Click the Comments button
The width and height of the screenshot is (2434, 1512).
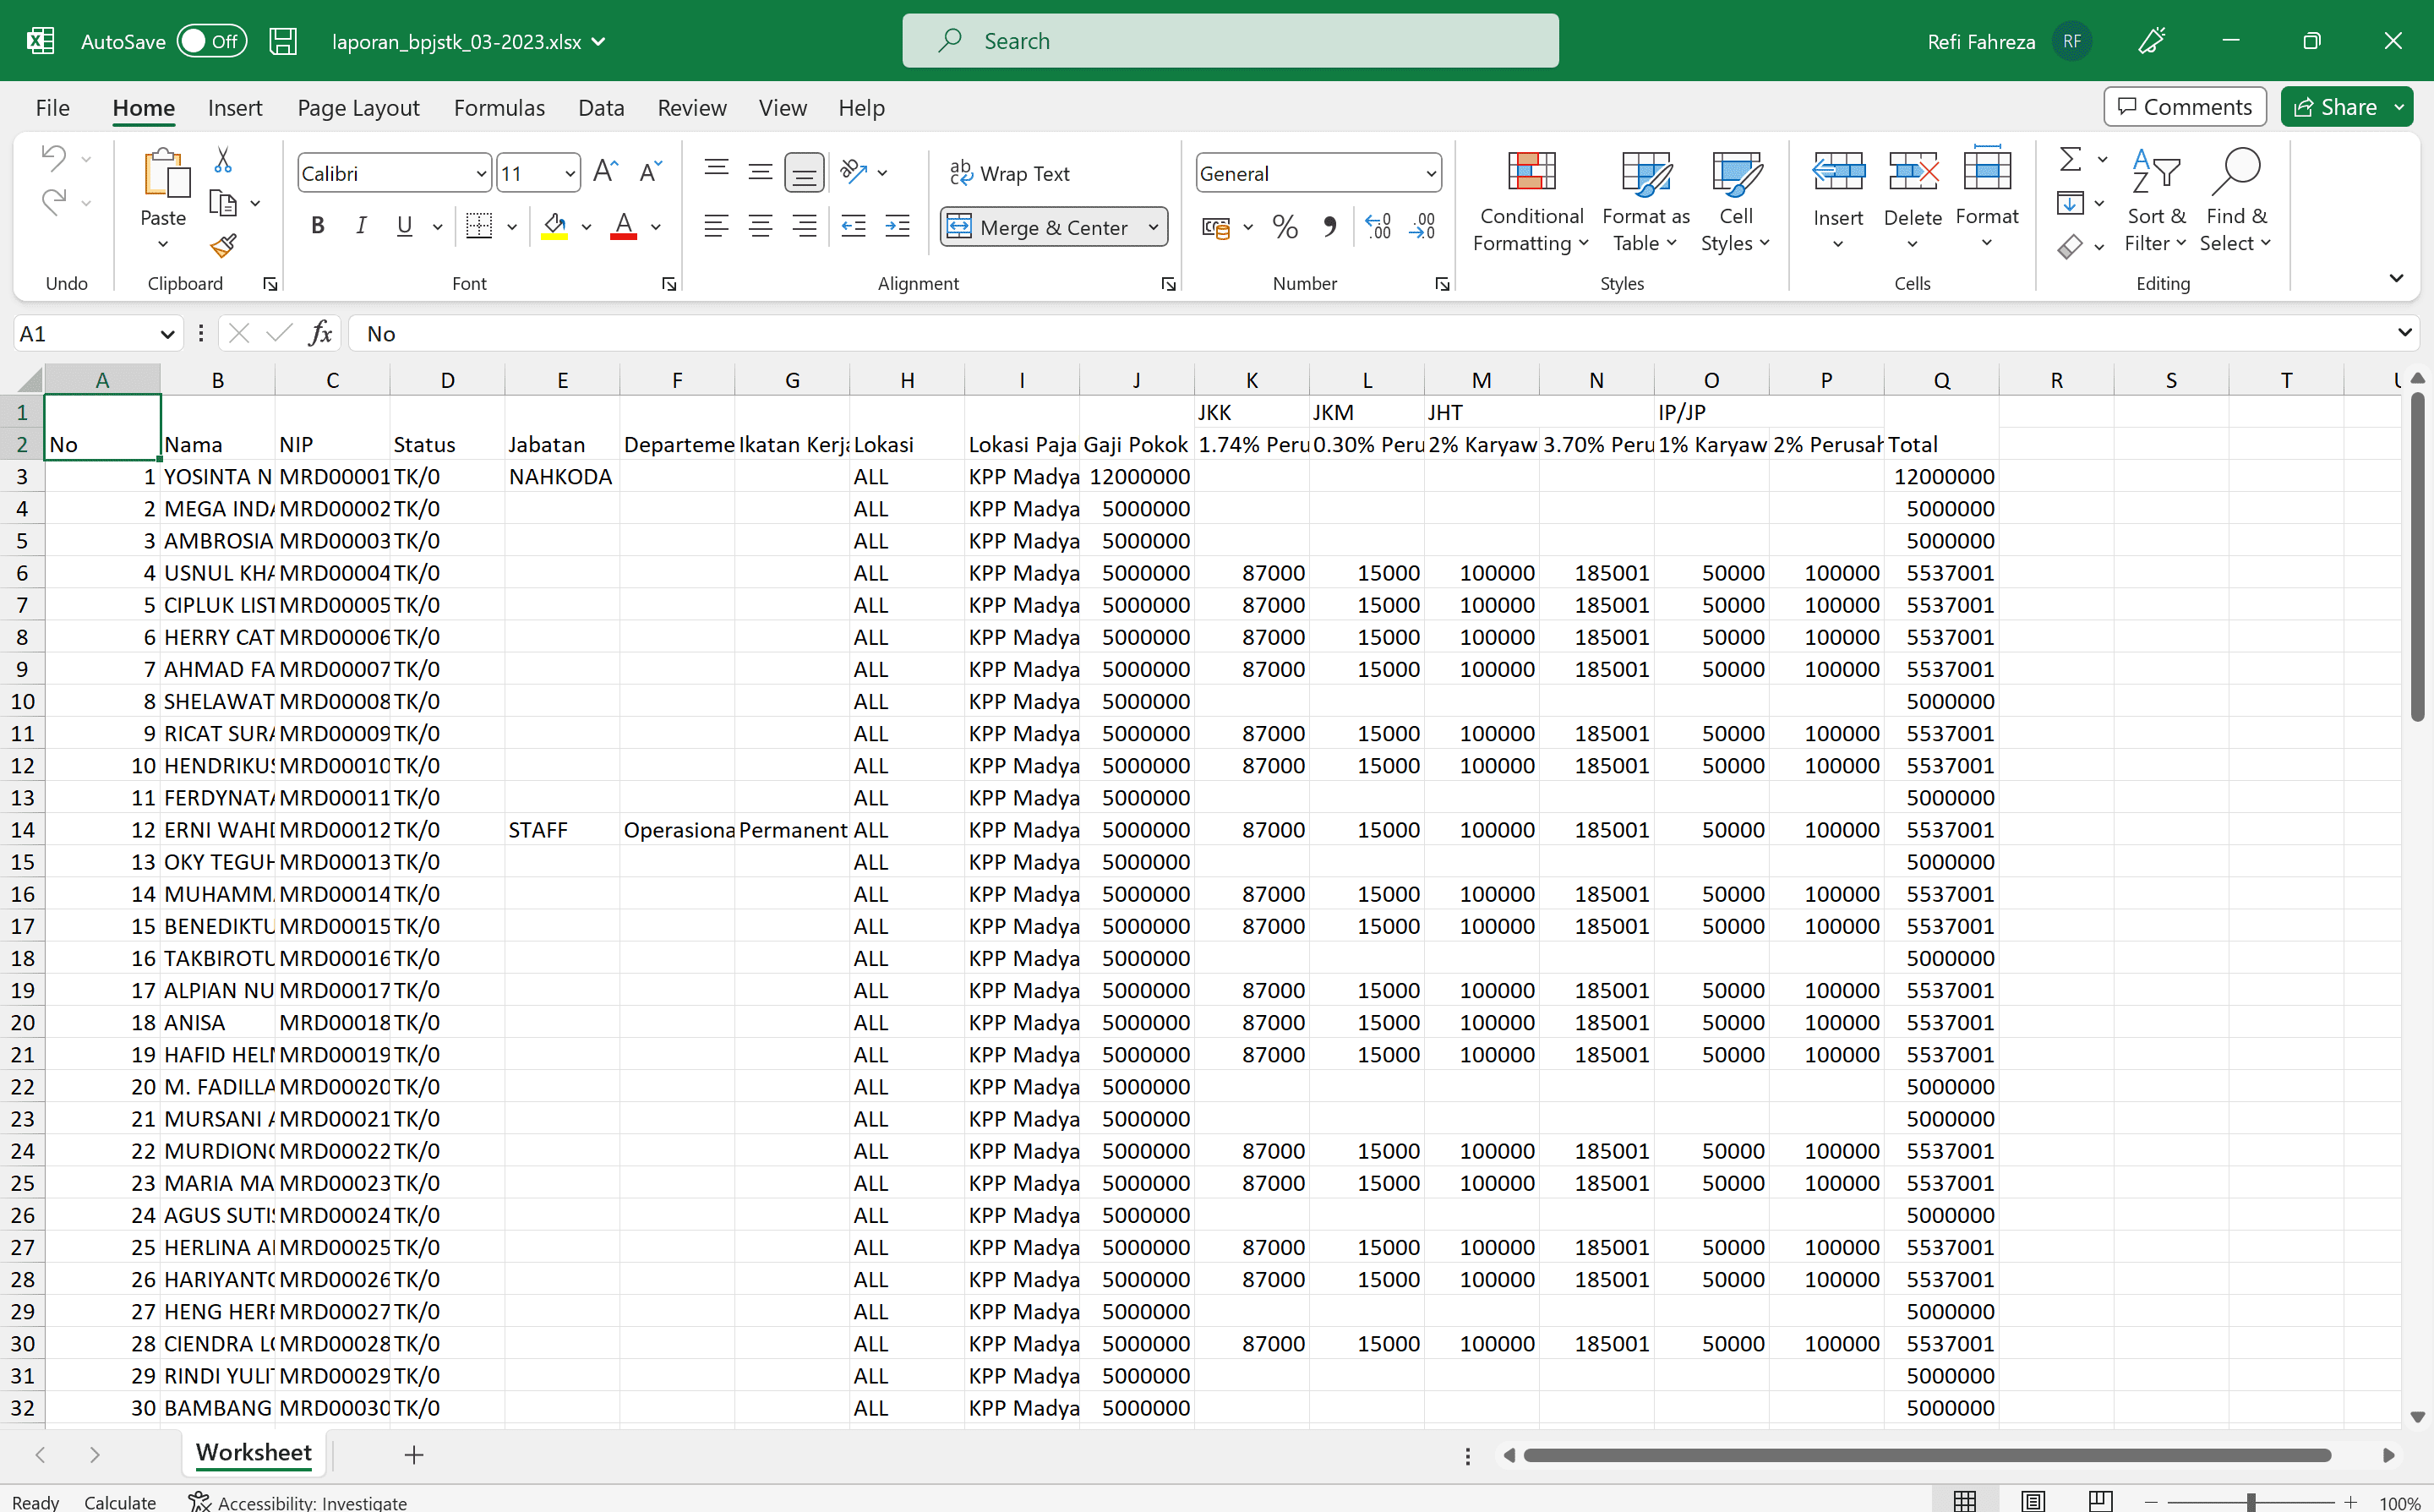click(2184, 107)
